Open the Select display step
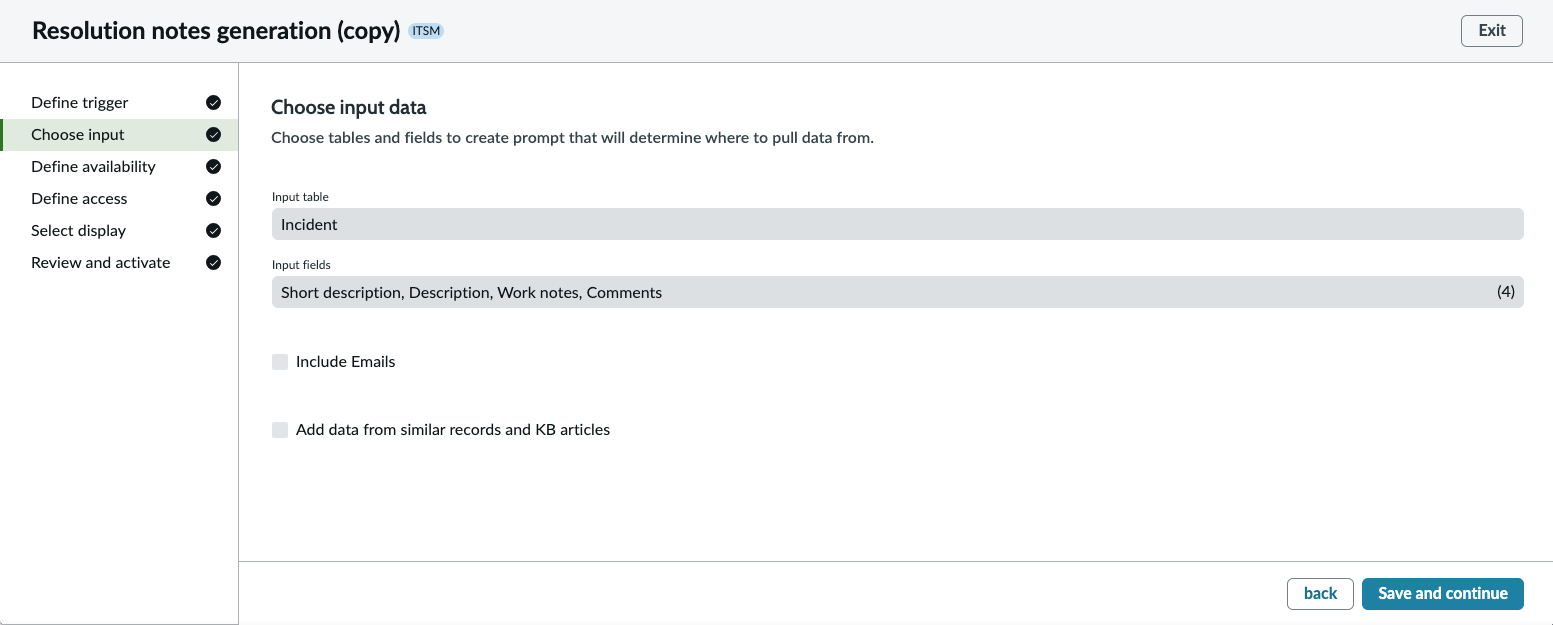The height and width of the screenshot is (625, 1553). tap(119, 231)
